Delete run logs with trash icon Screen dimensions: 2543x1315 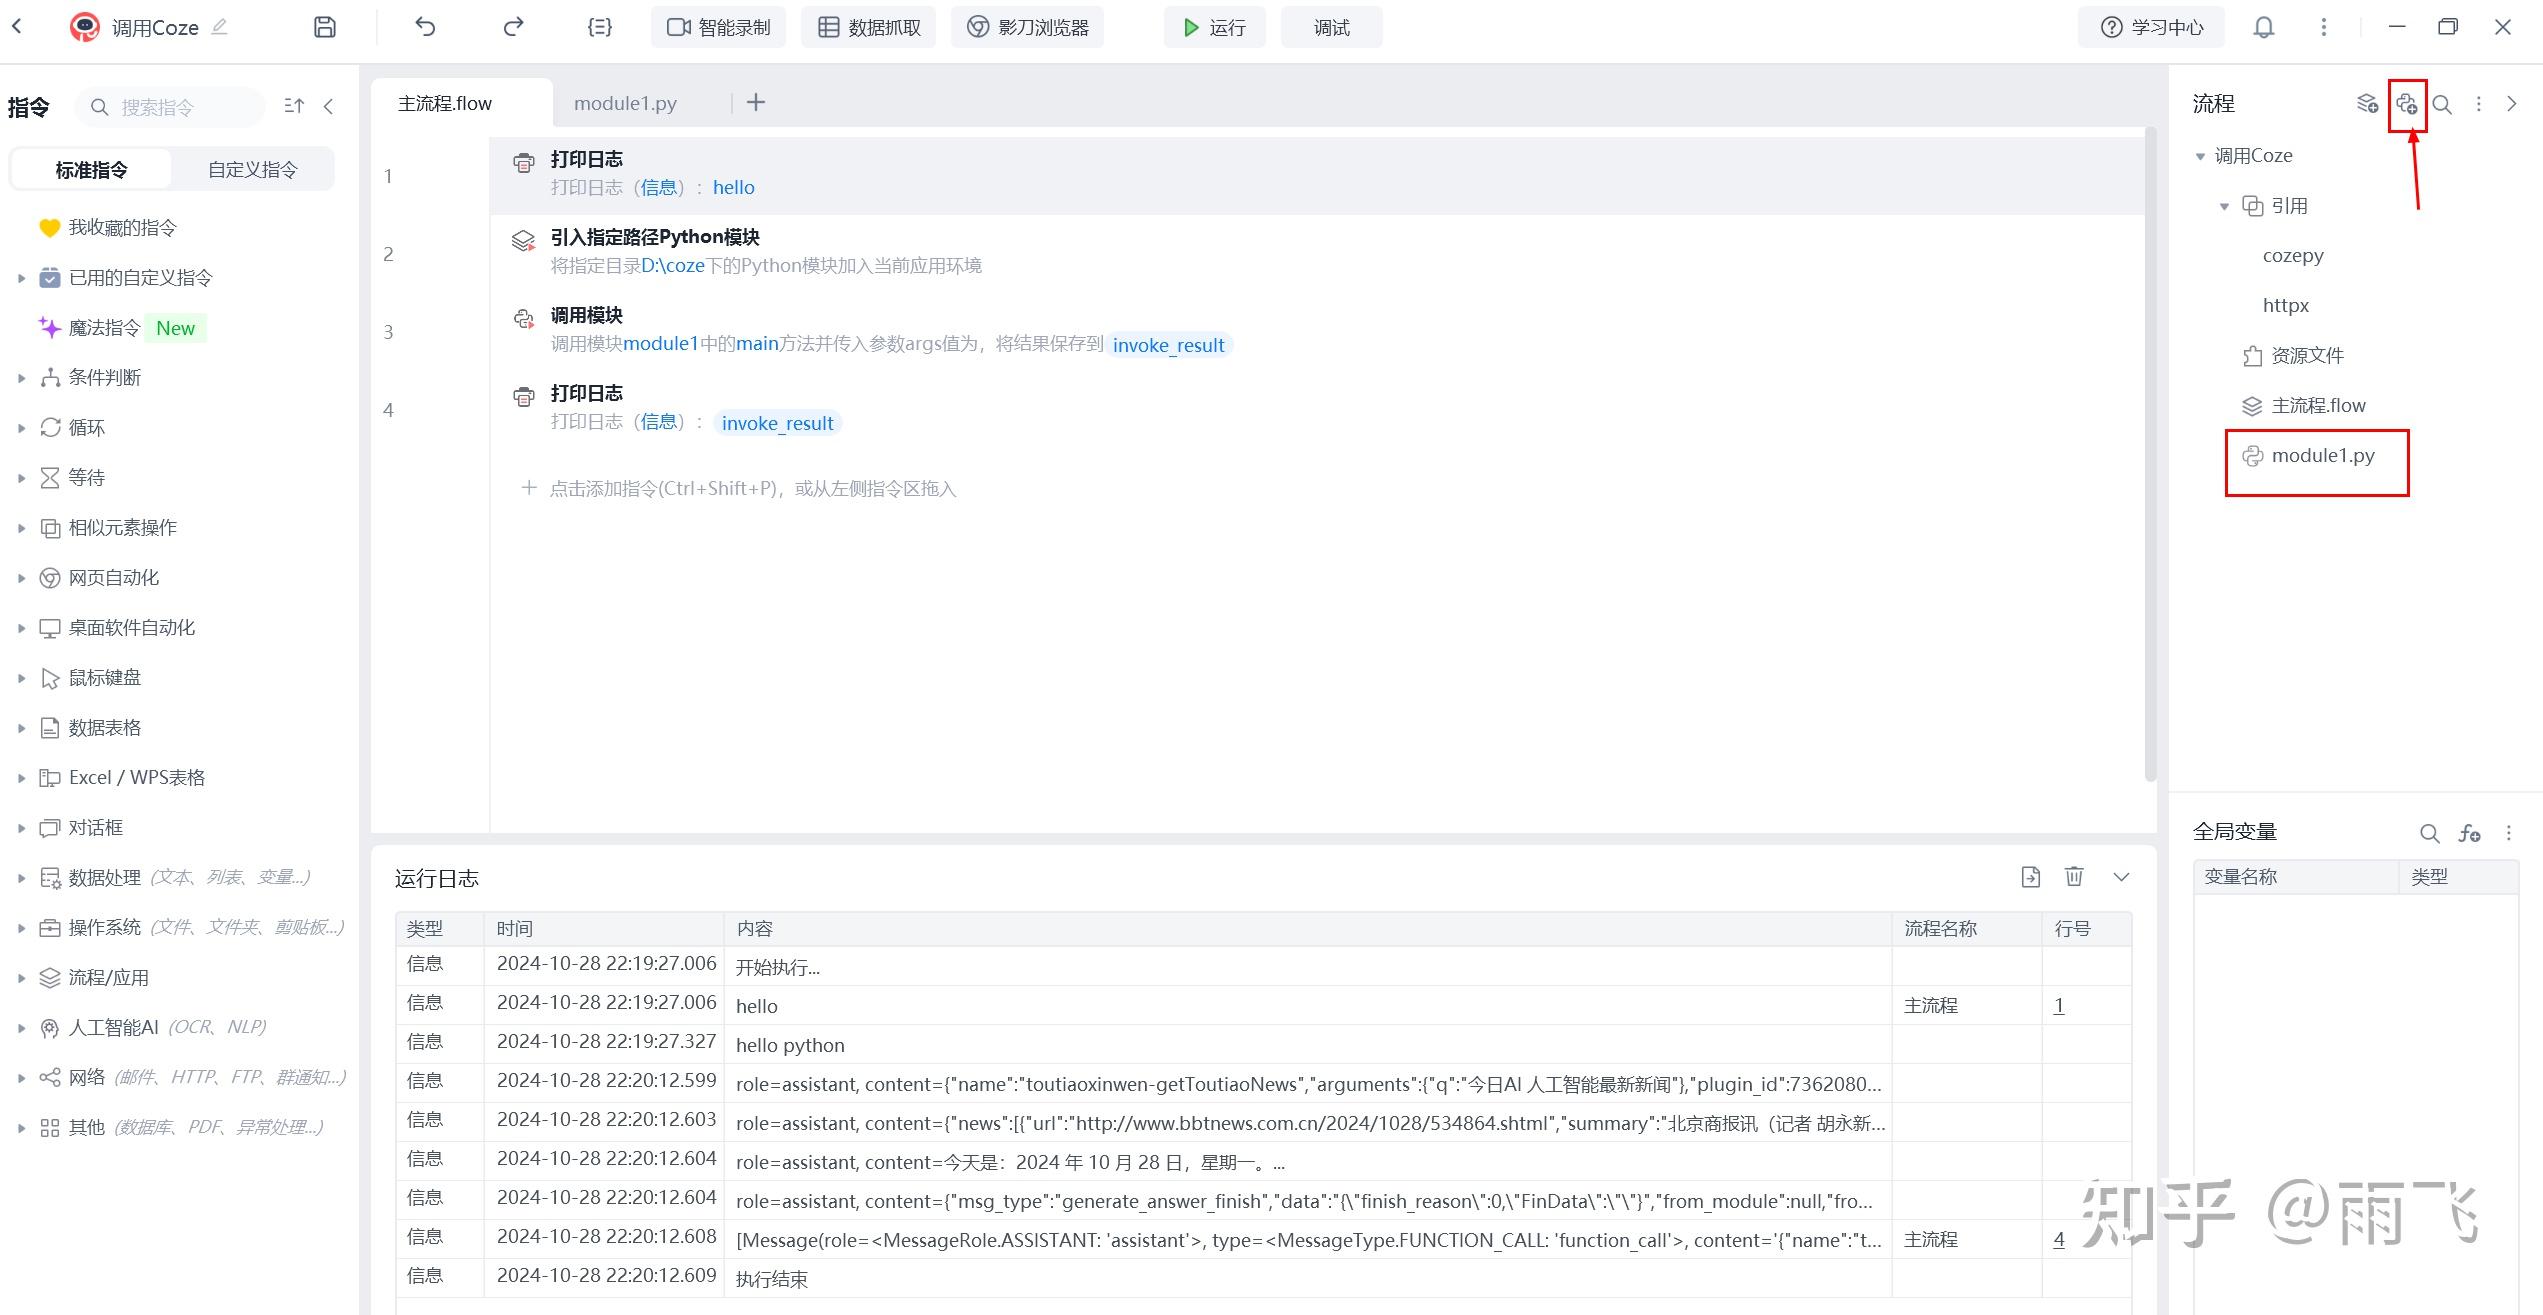click(2074, 877)
